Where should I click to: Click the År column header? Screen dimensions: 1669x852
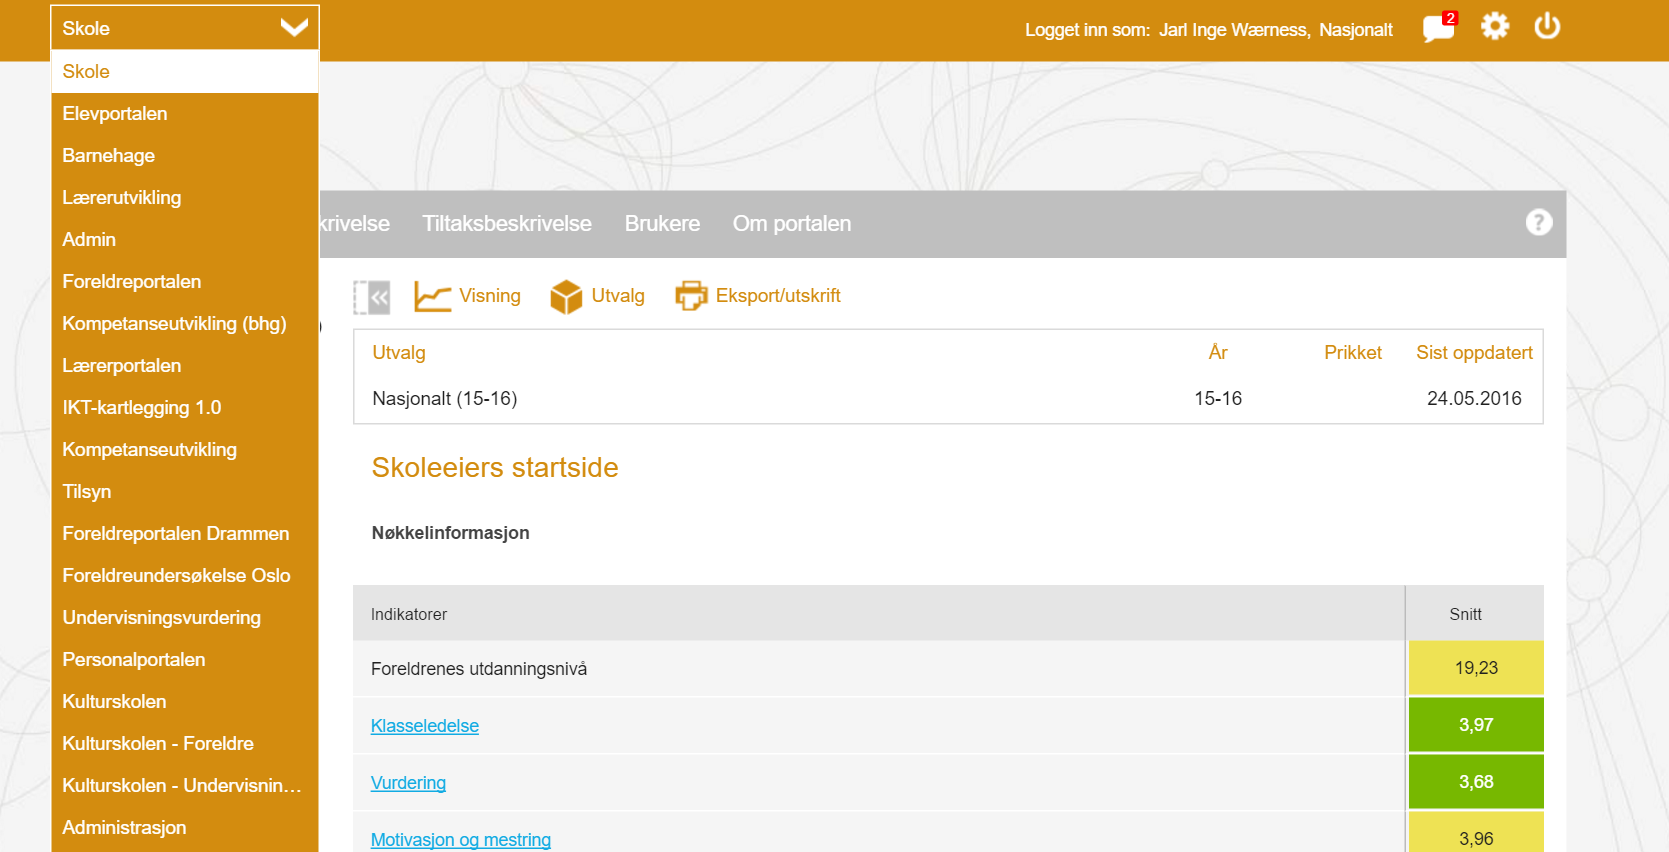click(x=1218, y=352)
